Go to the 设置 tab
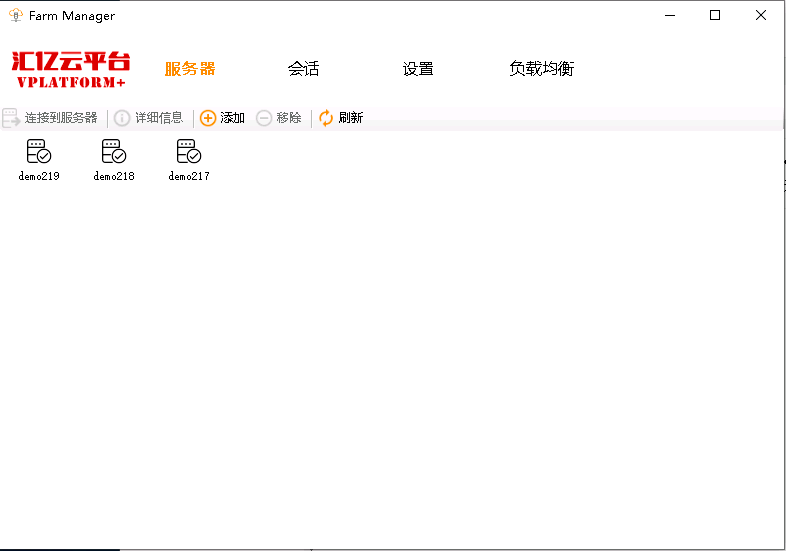This screenshot has width=786, height=551. point(418,69)
